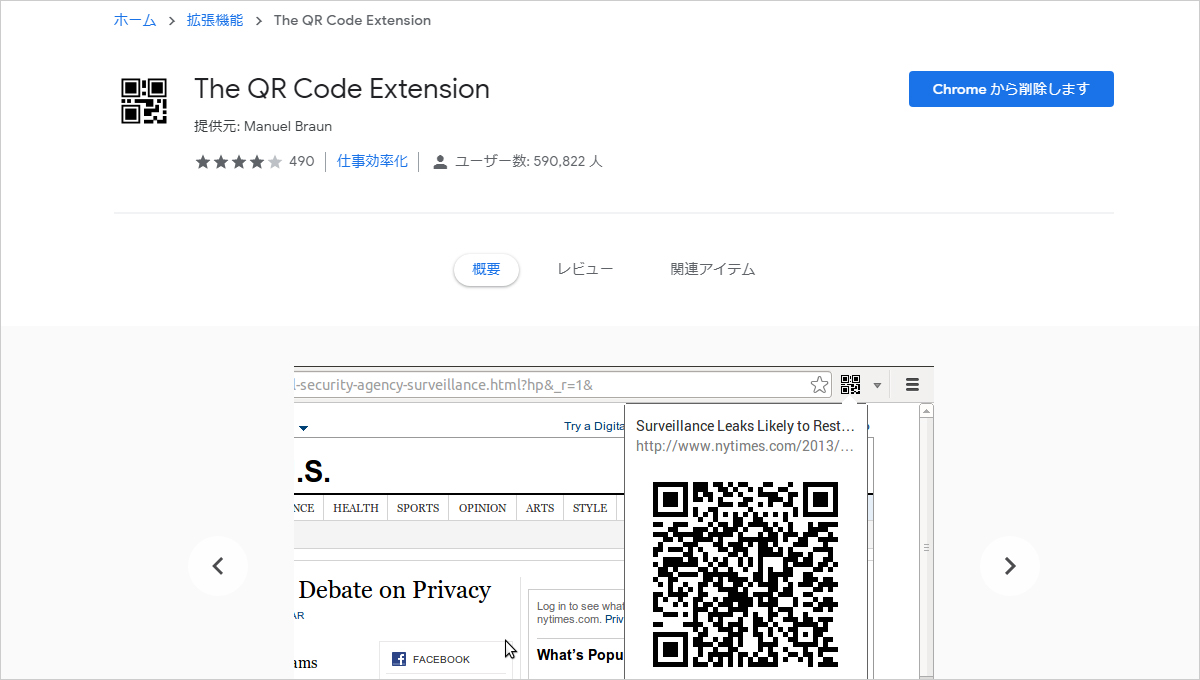Click the star rating icons
1200x680 pixels.
click(239, 162)
